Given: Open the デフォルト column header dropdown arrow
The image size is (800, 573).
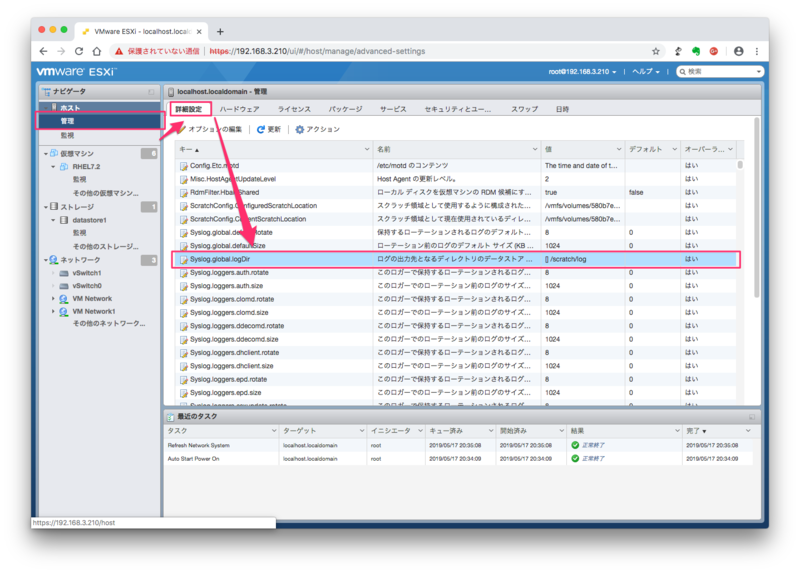Looking at the screenshot, I should click(674, 149).
